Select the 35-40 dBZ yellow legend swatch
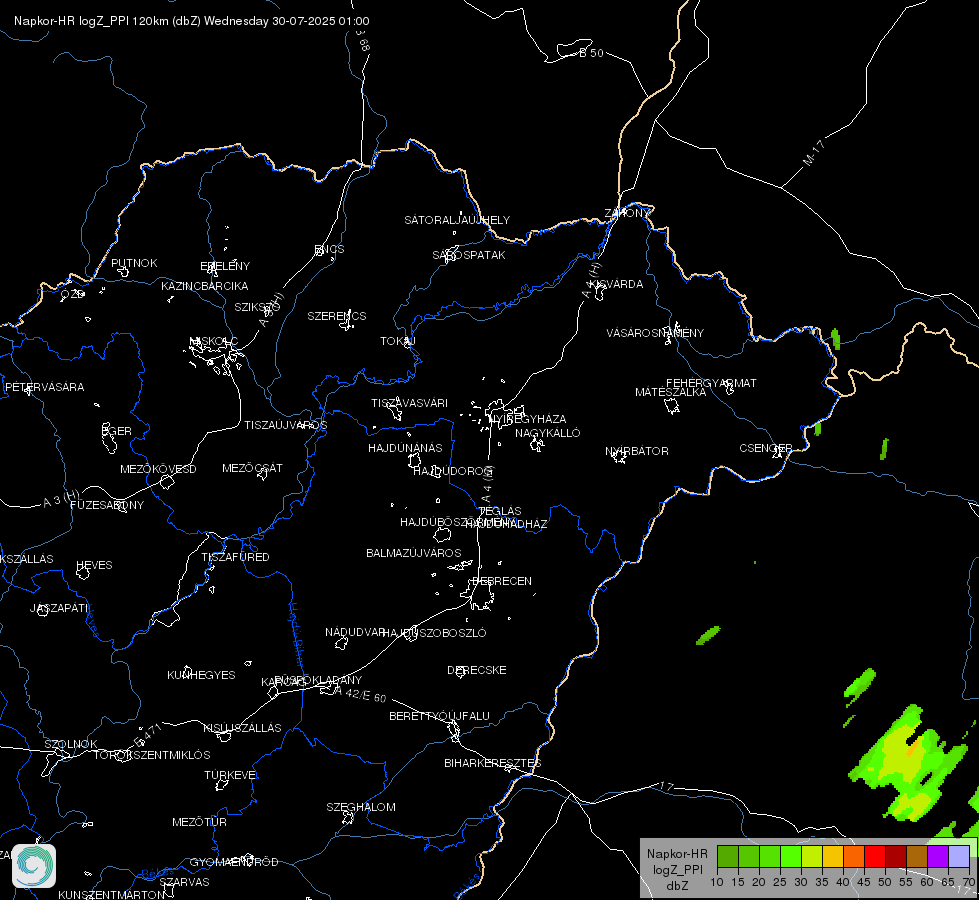The image size is (979, 900). click(x=834, y=857)
